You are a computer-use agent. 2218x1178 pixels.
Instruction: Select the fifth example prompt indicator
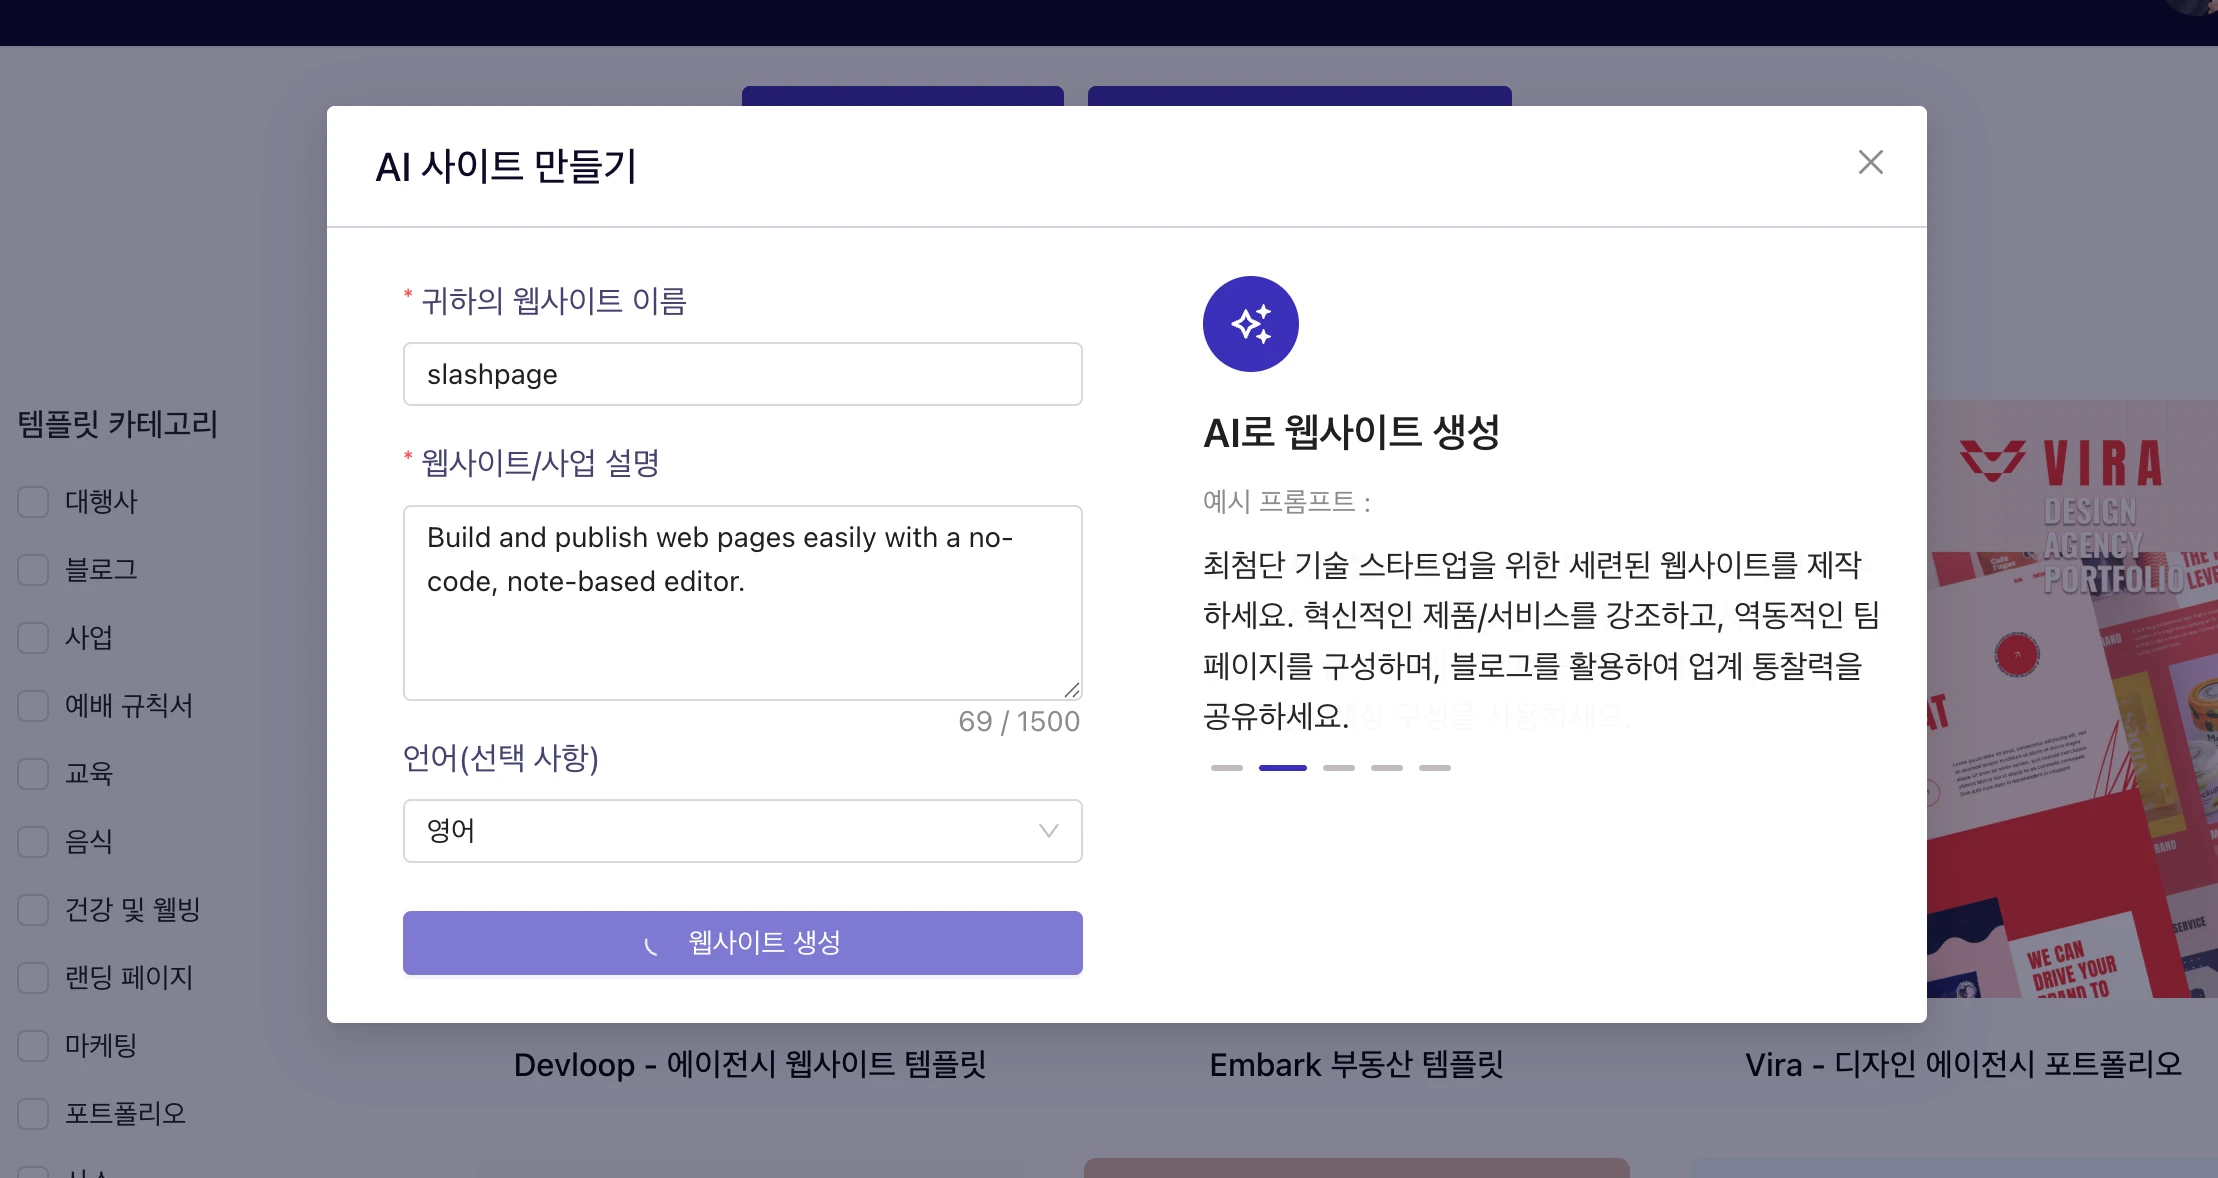(1434, 768)
